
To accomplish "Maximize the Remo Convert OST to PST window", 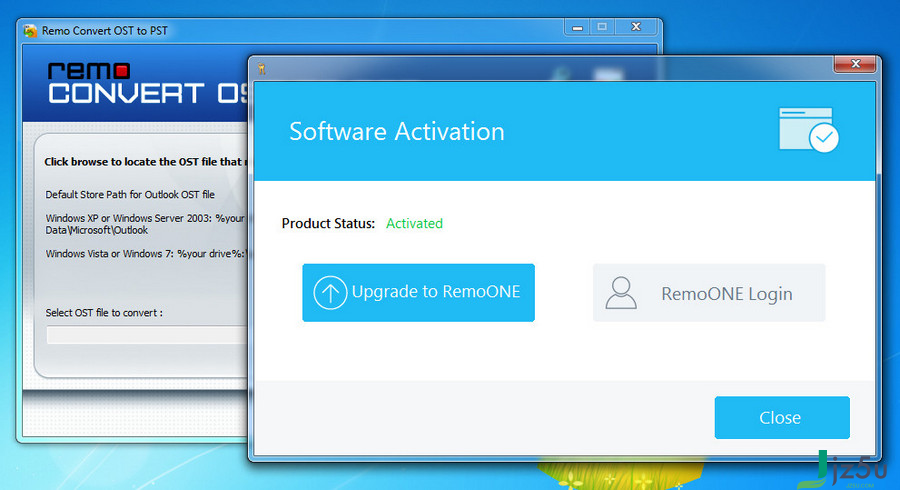I will pyautogui.click(x=602, y=27).
